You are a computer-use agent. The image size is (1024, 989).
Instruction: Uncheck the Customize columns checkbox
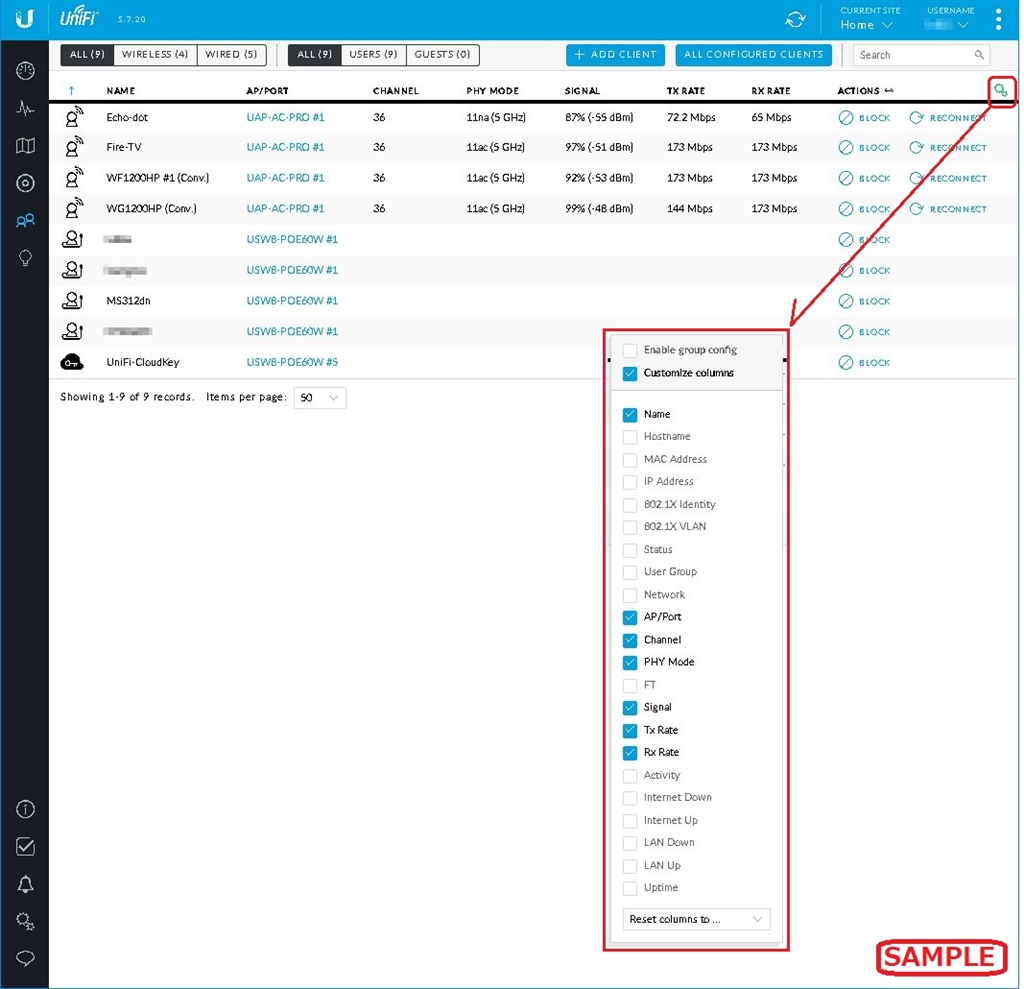coord(630,373)
